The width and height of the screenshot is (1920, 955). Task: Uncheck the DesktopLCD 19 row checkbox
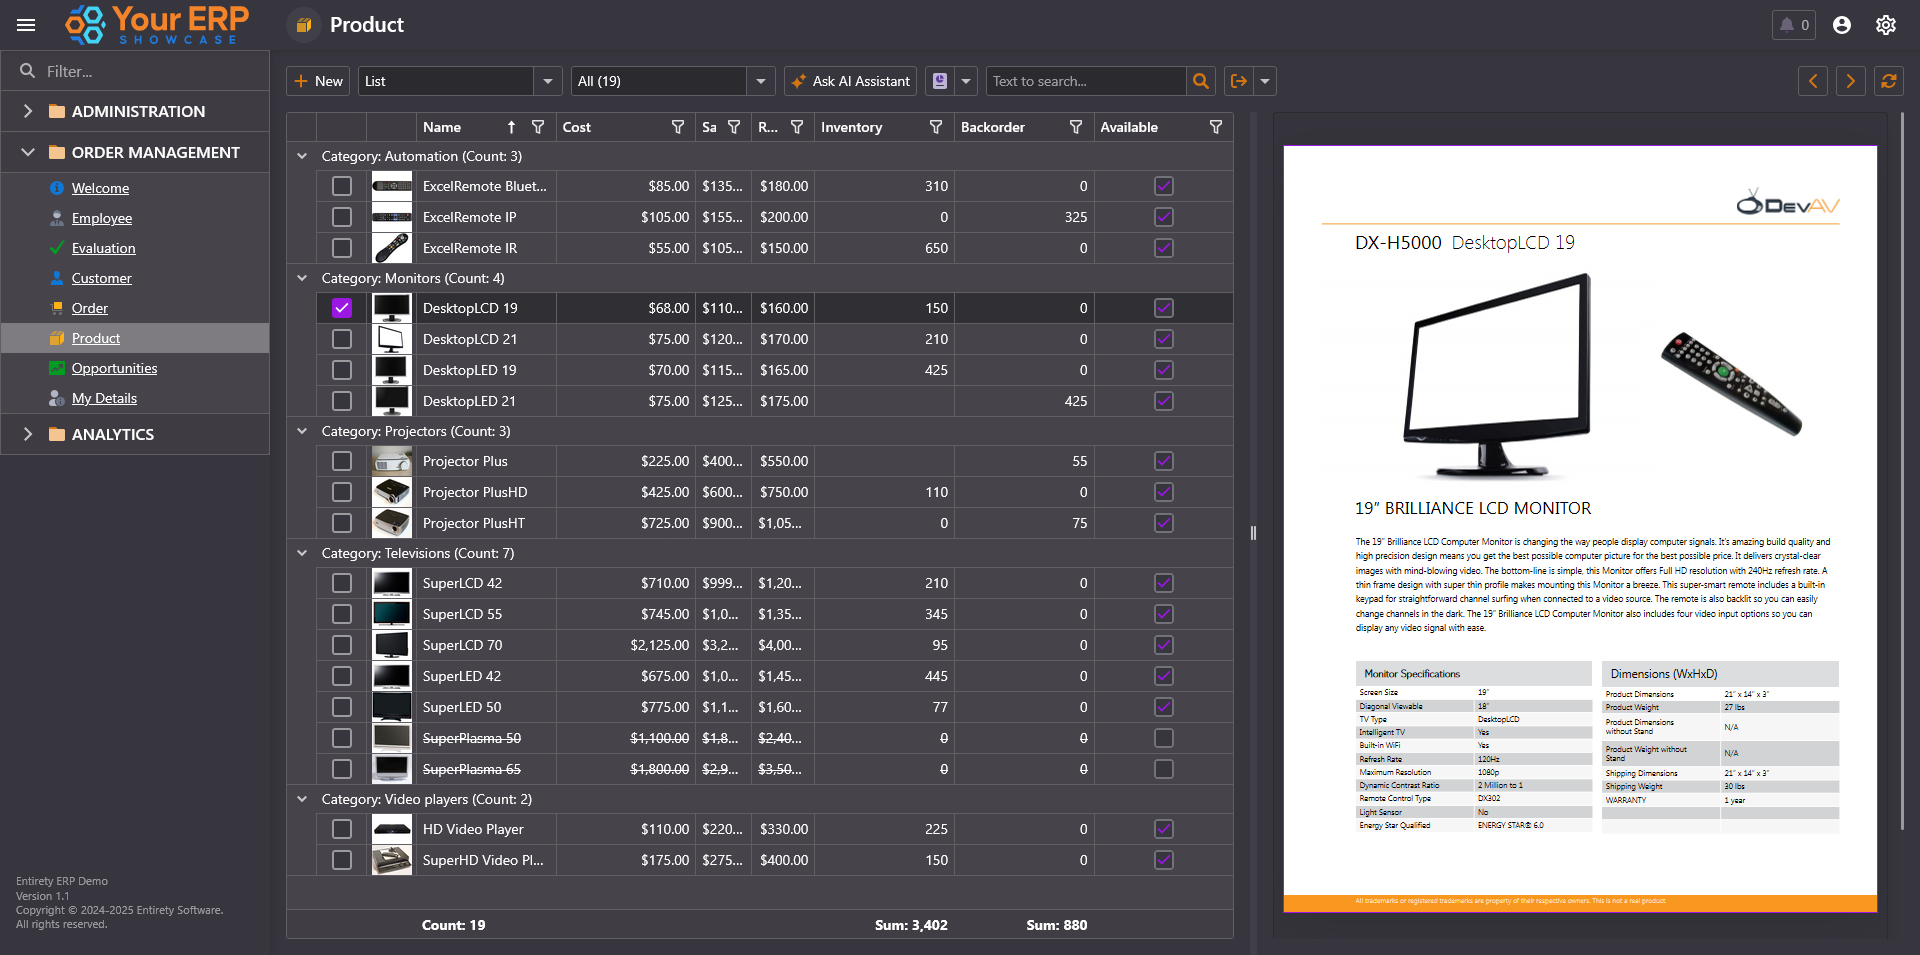point(342,308)
